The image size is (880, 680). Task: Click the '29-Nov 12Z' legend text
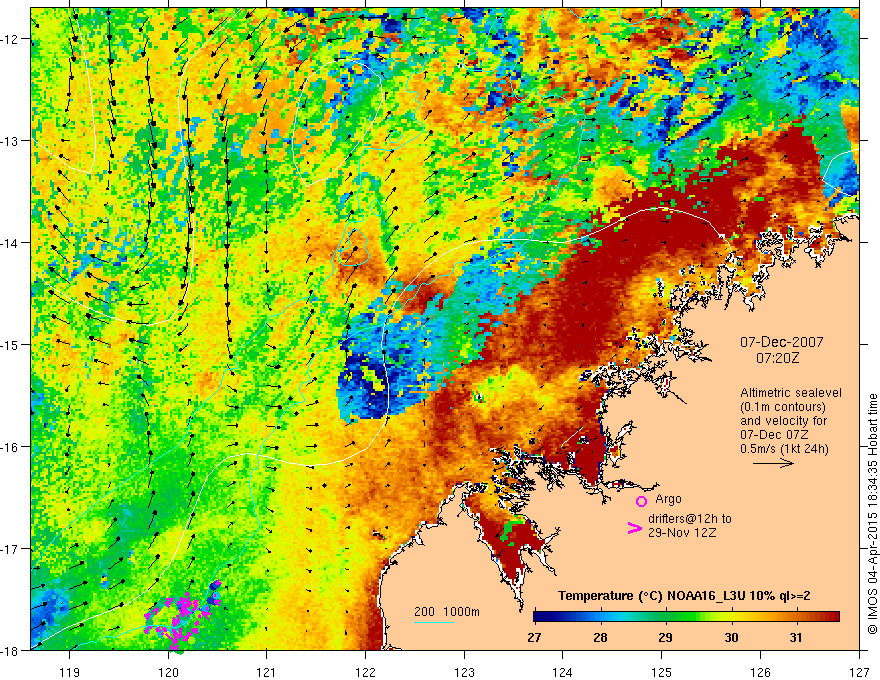click(682, 533)
